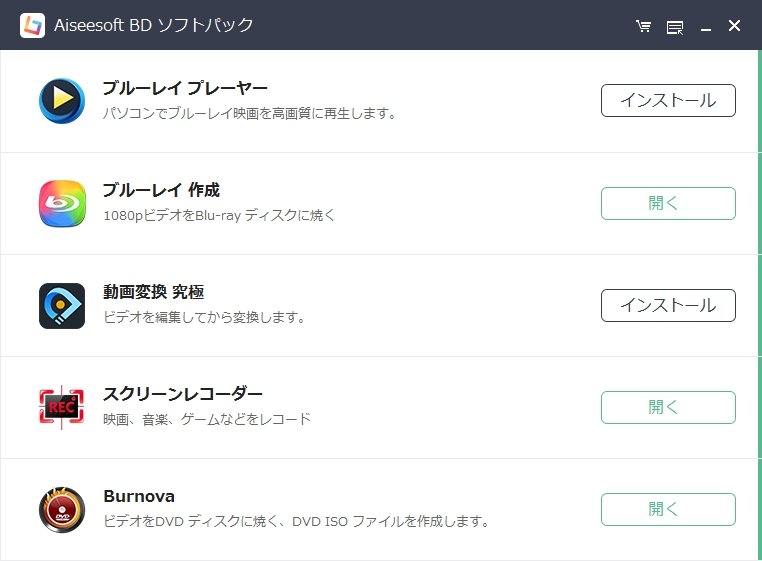Screen dimensions: 762x561
Task: Install ブルーレイ プレーヤー with its インストール button
Action: click(x=668, y=101)
